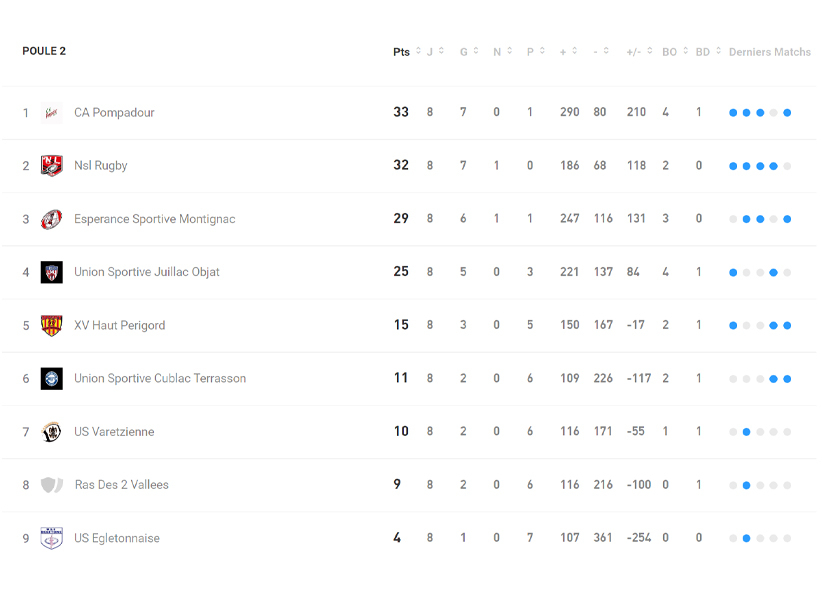Click the Ras Des 2 Vallees shield icon
This screenshot has height=595, width=822.
point(51,485)
